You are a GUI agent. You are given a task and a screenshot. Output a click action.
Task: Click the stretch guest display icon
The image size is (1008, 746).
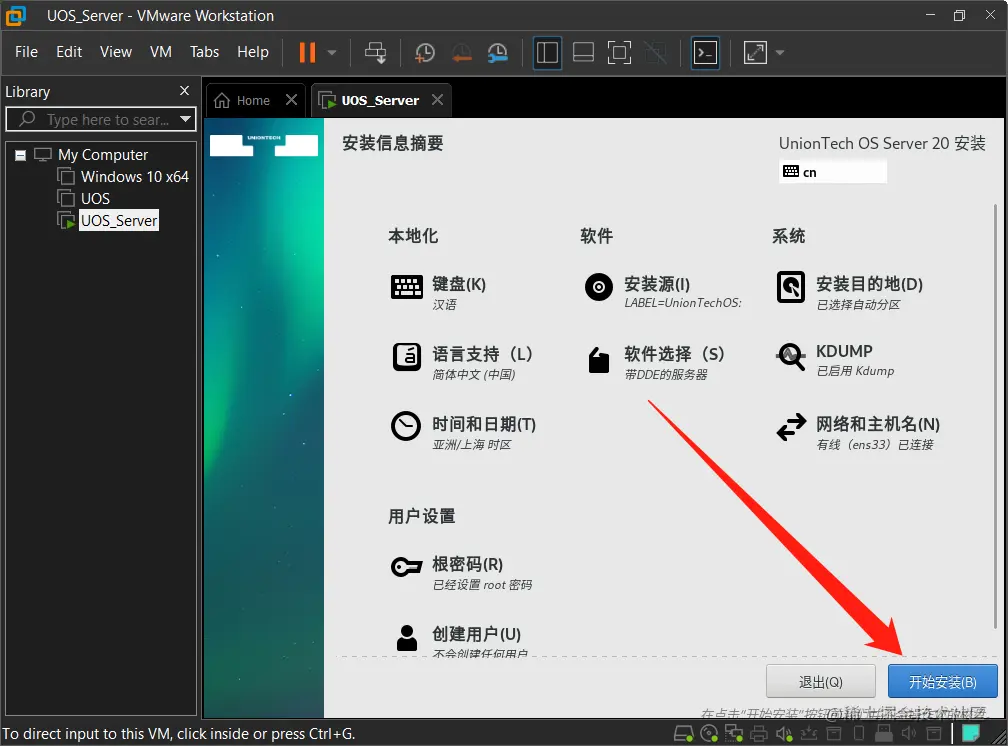755,52
